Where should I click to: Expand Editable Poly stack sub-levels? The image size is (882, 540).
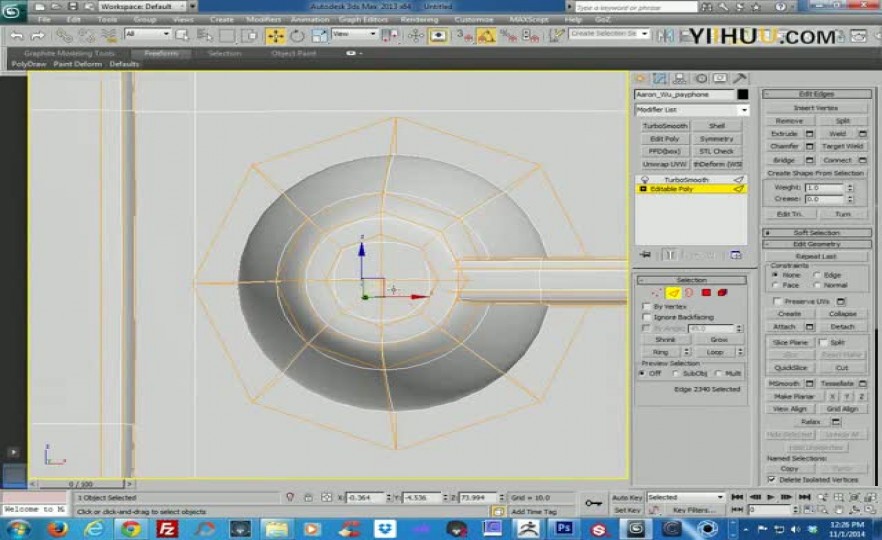pyautogui.click(x=643, y=189)
